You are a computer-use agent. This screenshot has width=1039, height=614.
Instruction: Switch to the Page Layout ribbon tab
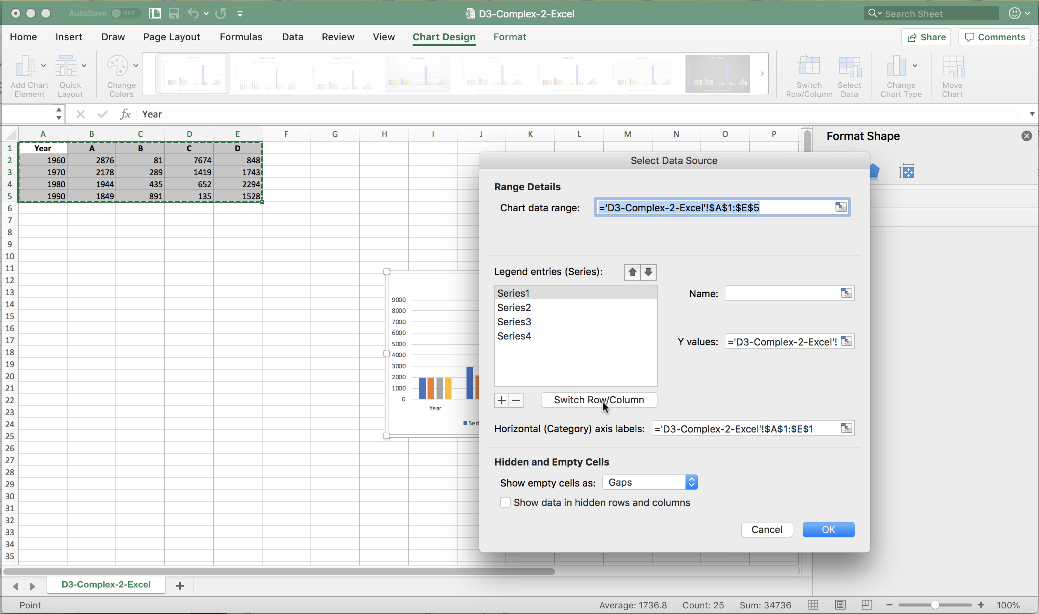point(171,37)
